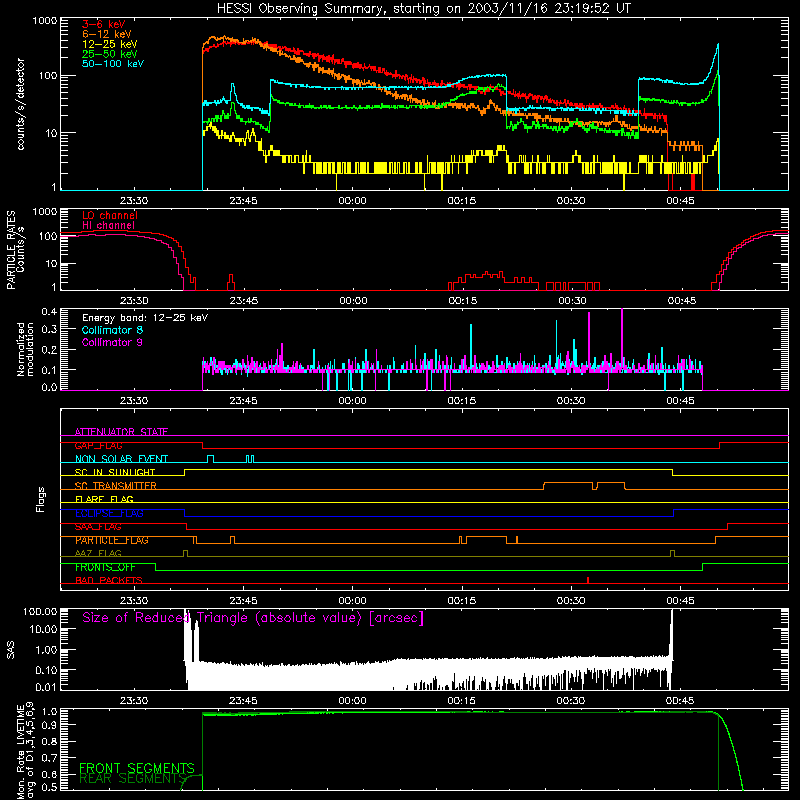Viewport: 800px width, 800px height.
Task: Click the '00:15' tick under the particle rates panel
Action: [x=463, y=301]
